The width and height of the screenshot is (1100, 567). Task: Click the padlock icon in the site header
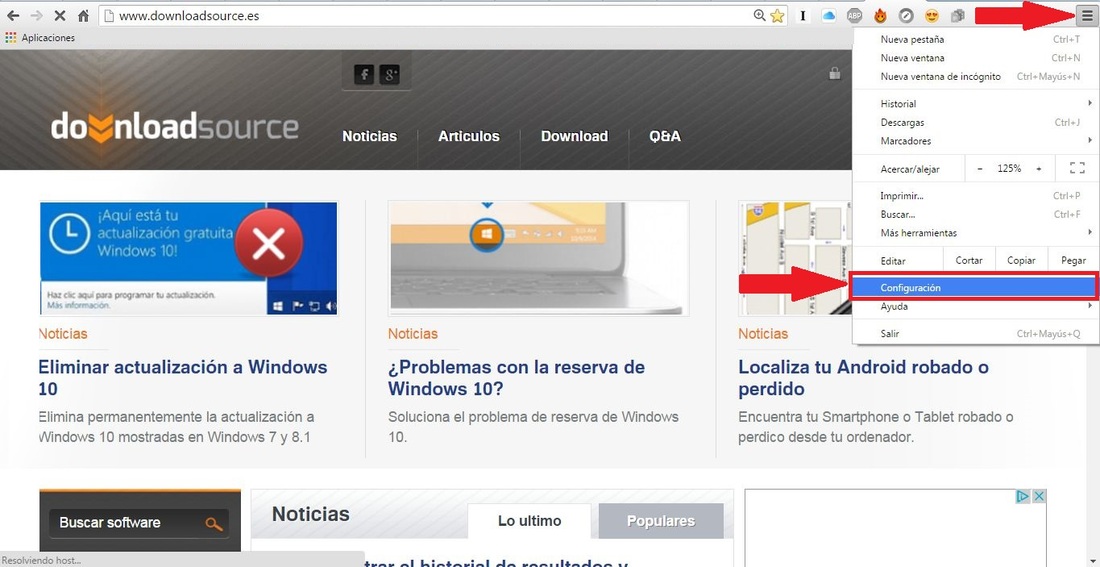coord(835,72)
